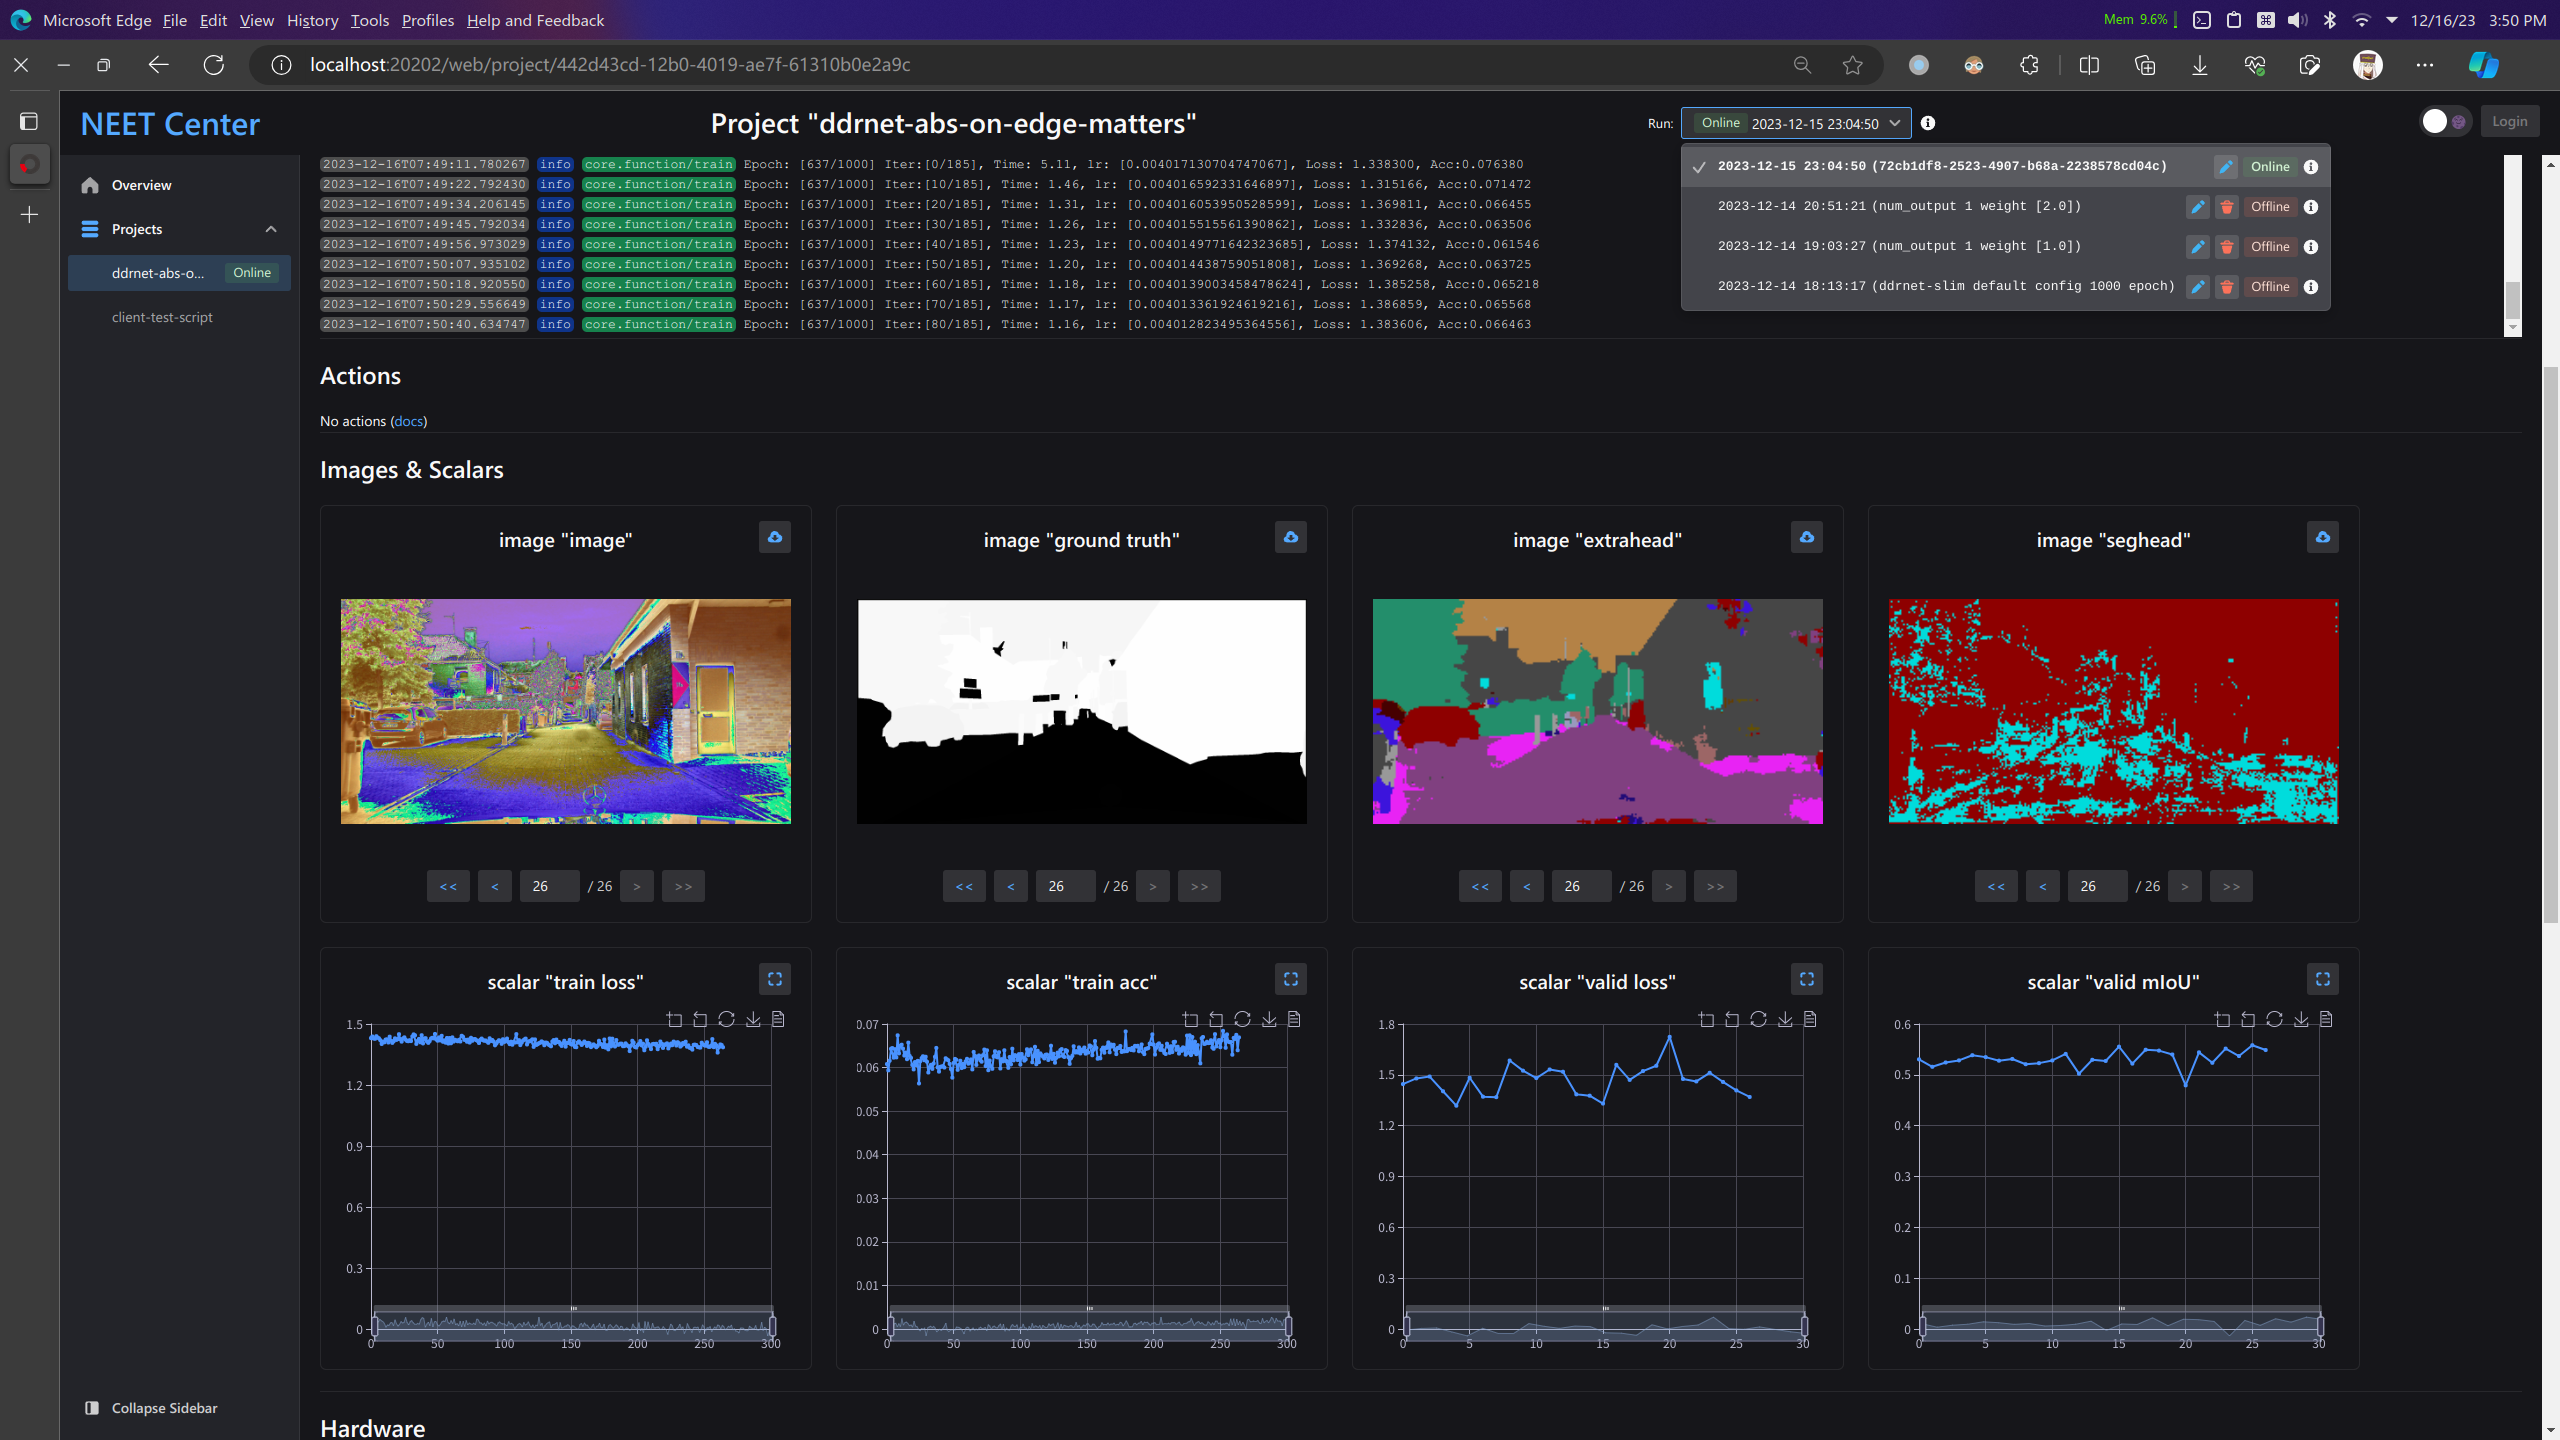Download the "ground truth" image

point(1291,537)
